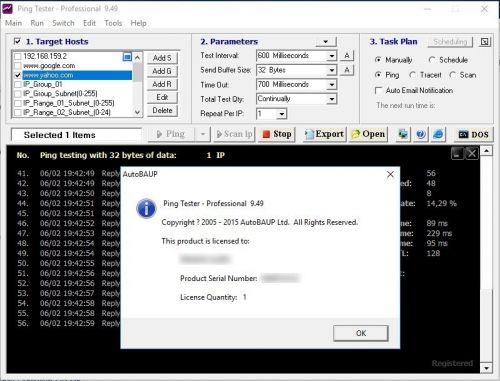Uncheck the www.yahoo.com host checkbox
Image resolution: width=500 pixels, height=381 pixels.
(x=18, y=75)
